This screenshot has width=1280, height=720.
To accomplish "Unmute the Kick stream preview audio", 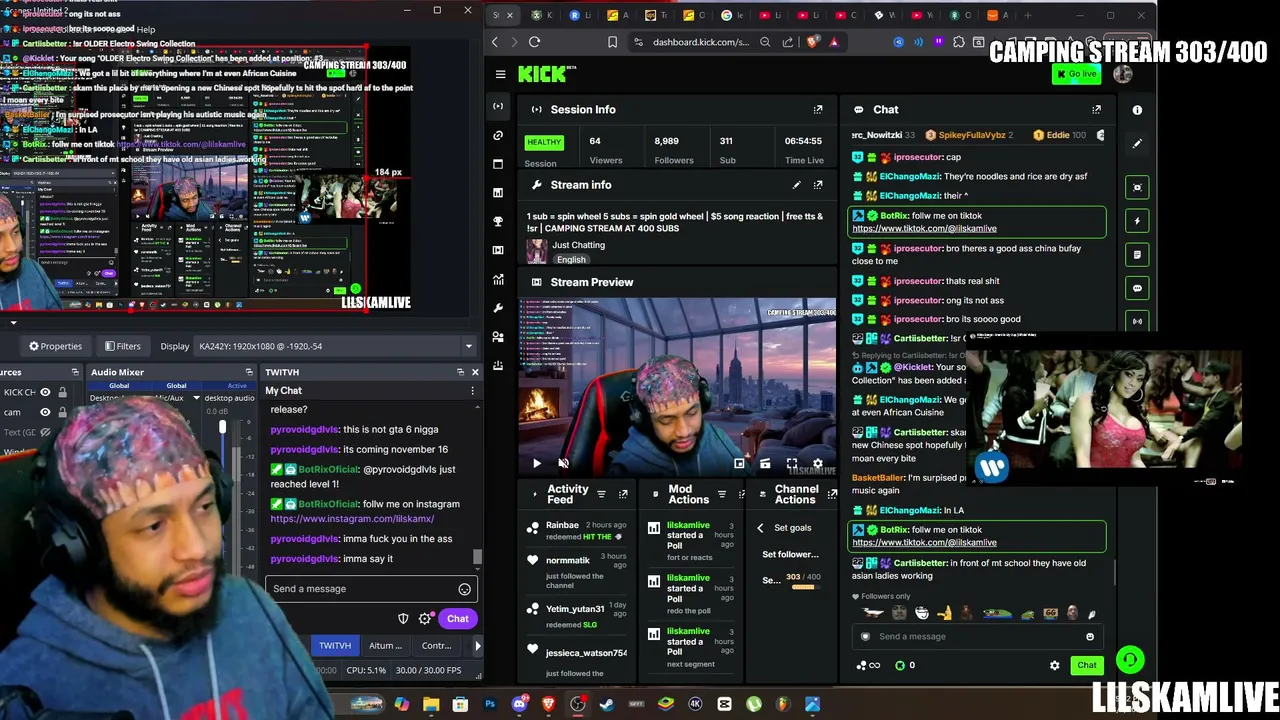I will [x=563, y=463].
